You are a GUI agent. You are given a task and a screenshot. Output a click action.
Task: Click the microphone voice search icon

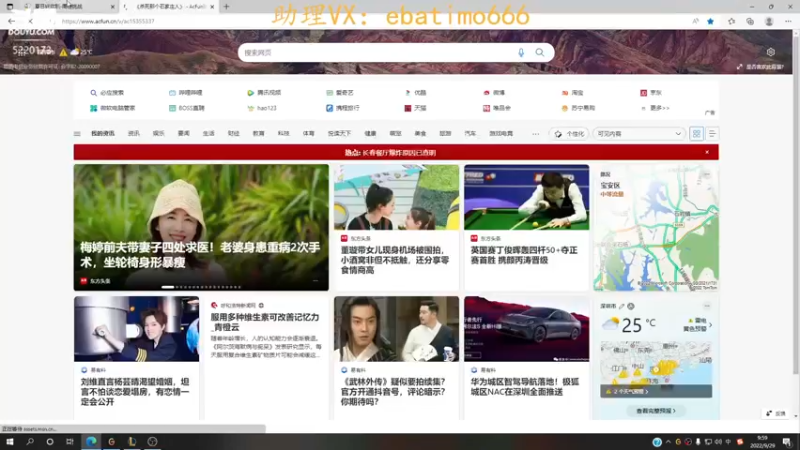(x=521, y=53)
